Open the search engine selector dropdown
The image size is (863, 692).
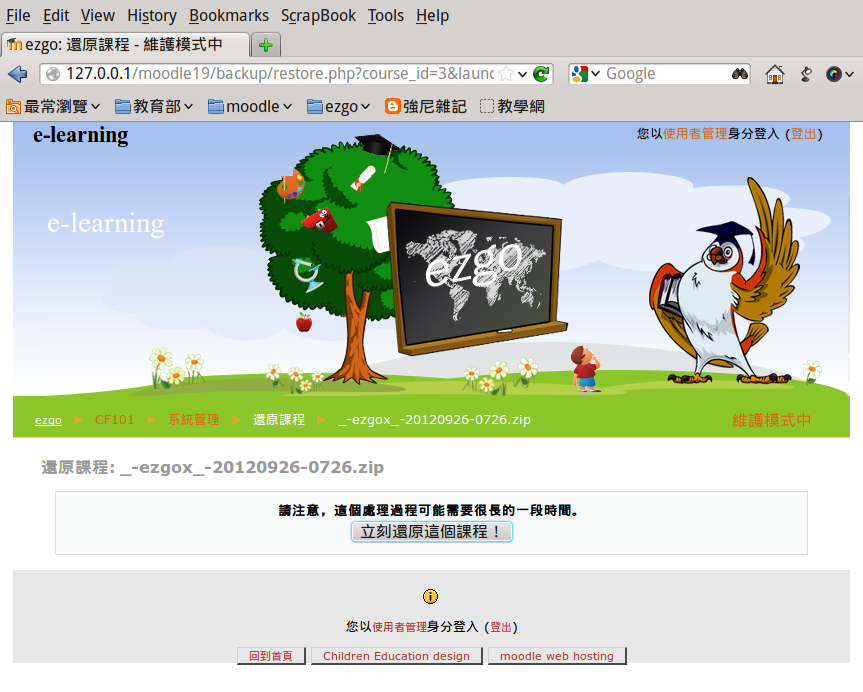coord(596,74)
